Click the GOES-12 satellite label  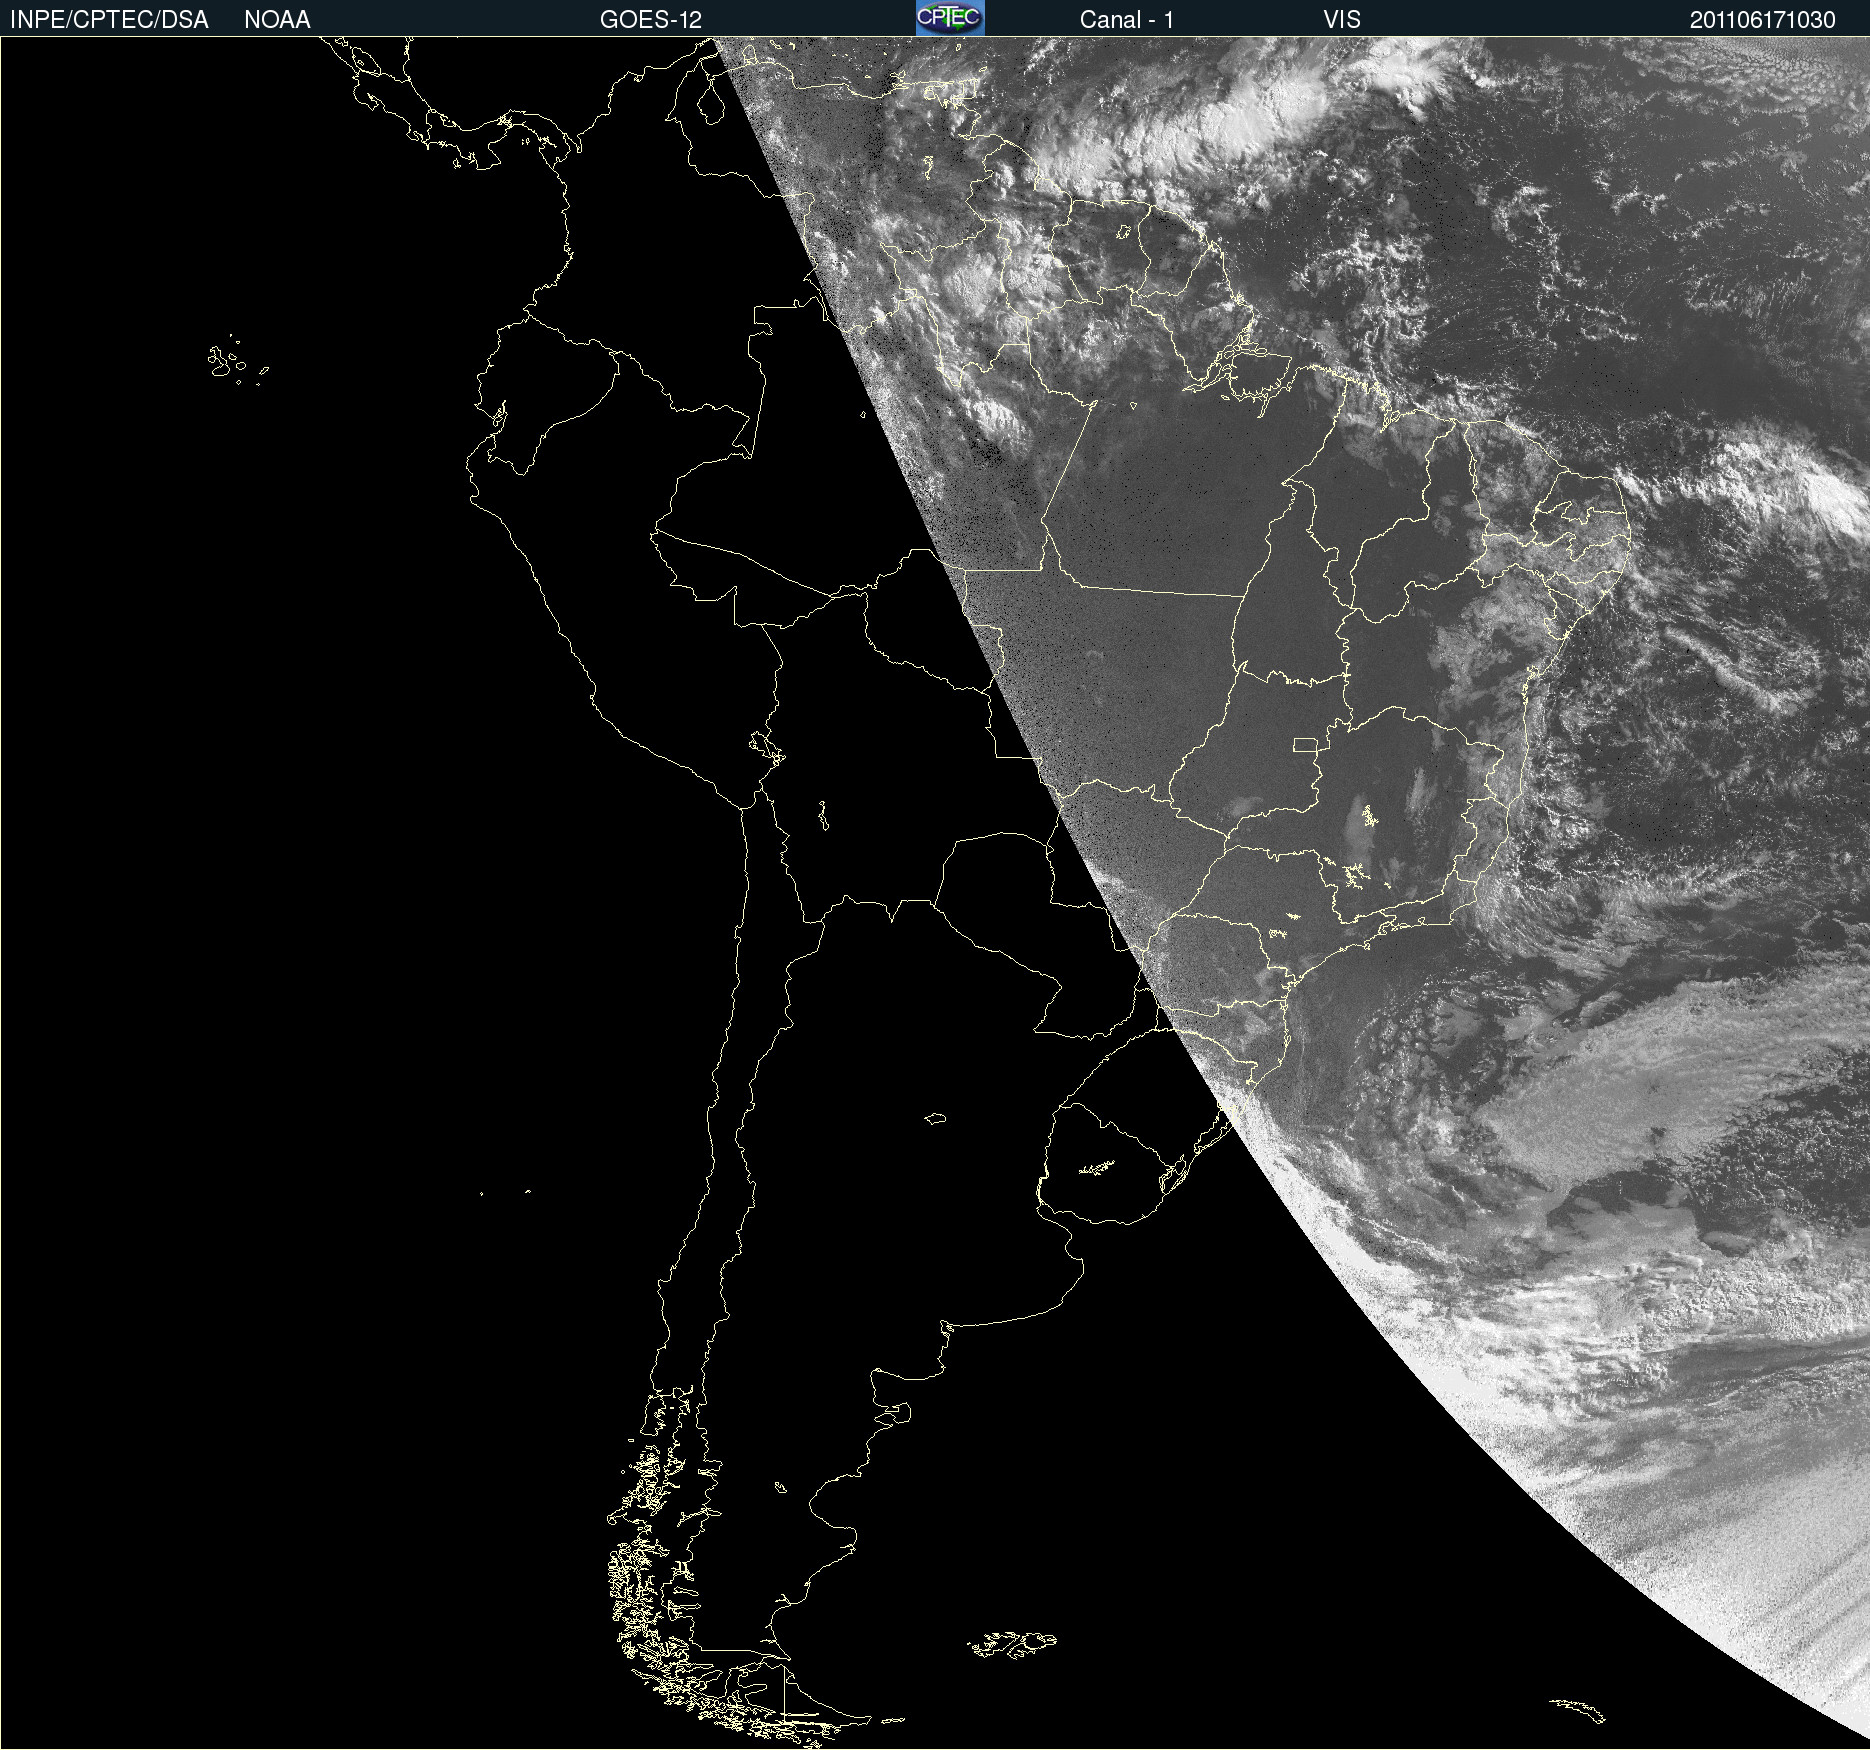pos(651,20)
